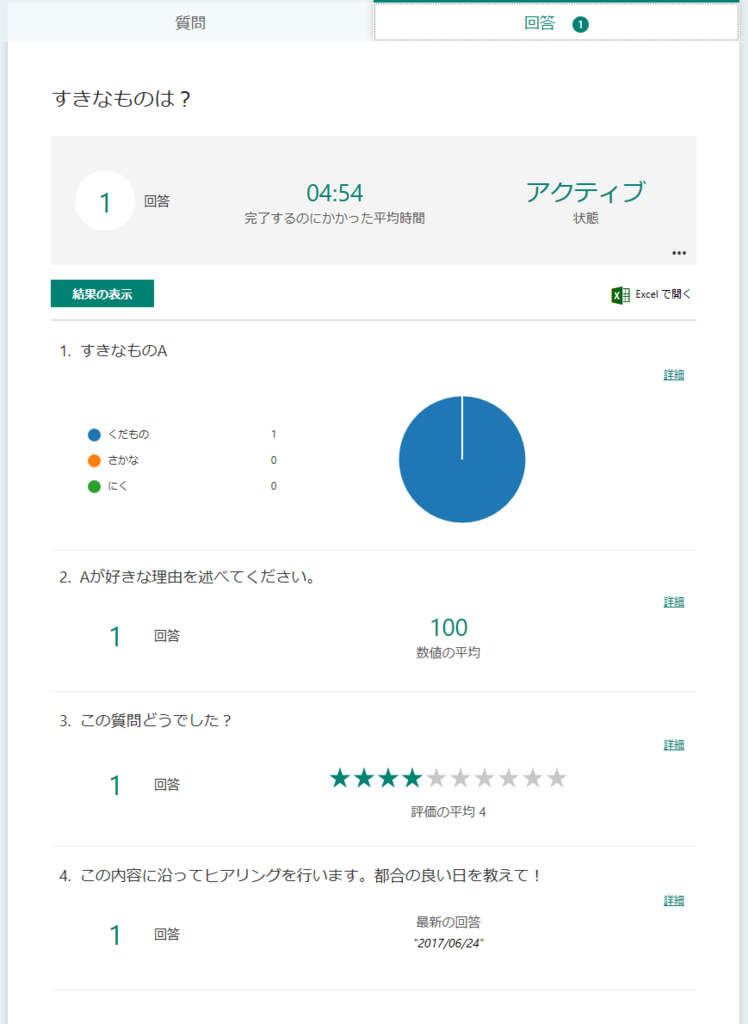Open 詳細 for question 3 rating

[x=674, y=745]
